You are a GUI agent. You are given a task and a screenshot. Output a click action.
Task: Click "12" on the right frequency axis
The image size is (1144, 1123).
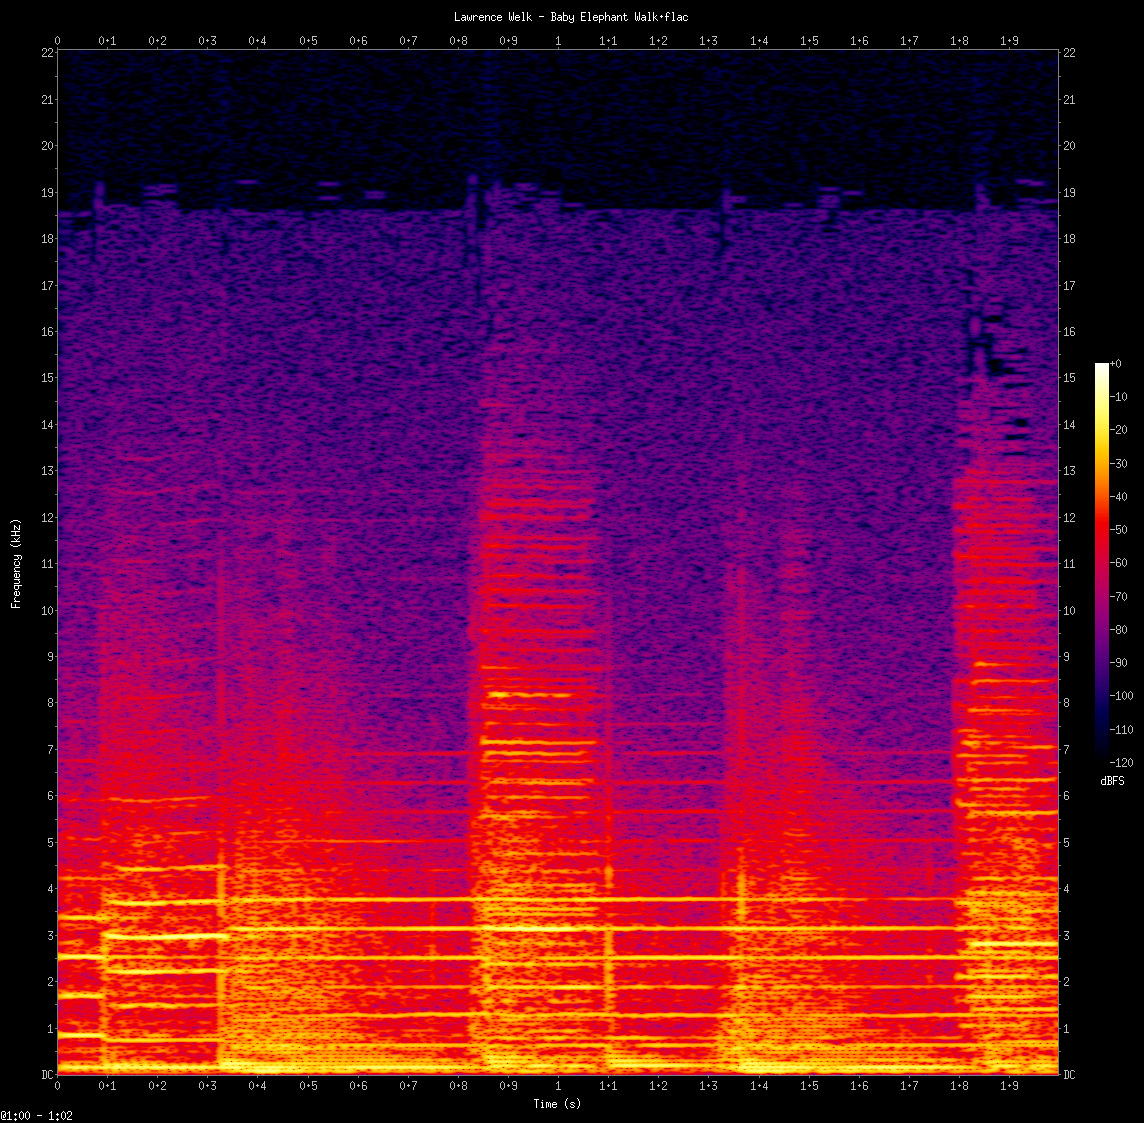point(1069,517)
